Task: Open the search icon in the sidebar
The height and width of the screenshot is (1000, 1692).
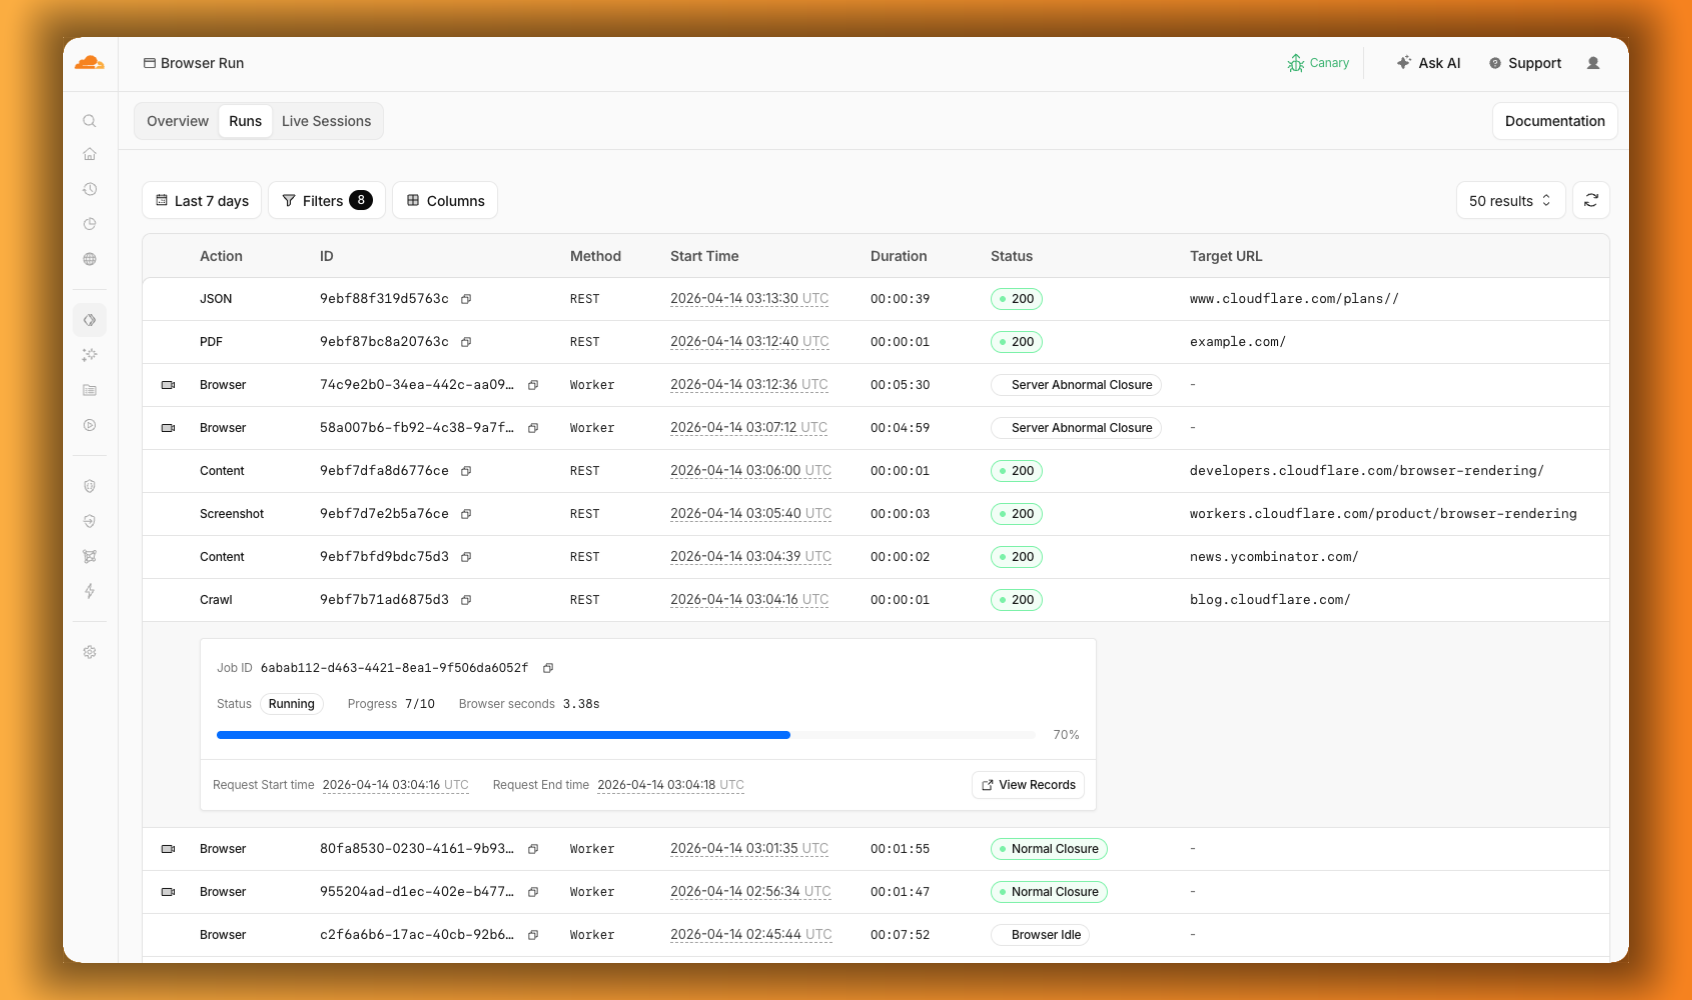Action: 89,120
